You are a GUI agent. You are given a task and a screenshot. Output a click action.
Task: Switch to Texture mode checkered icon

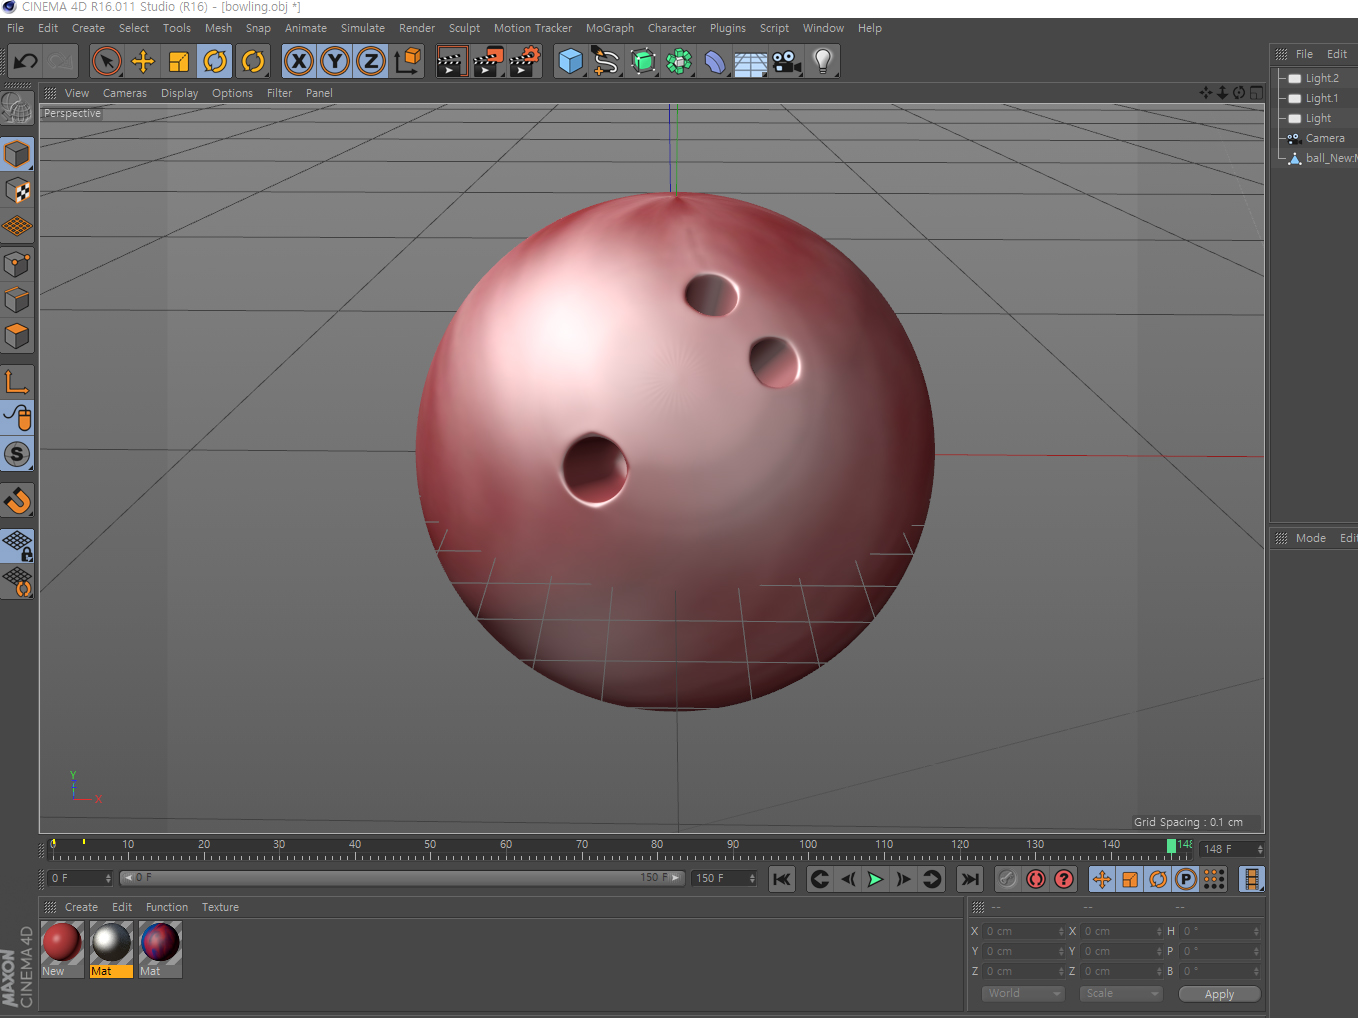click(x=17, y=190)
